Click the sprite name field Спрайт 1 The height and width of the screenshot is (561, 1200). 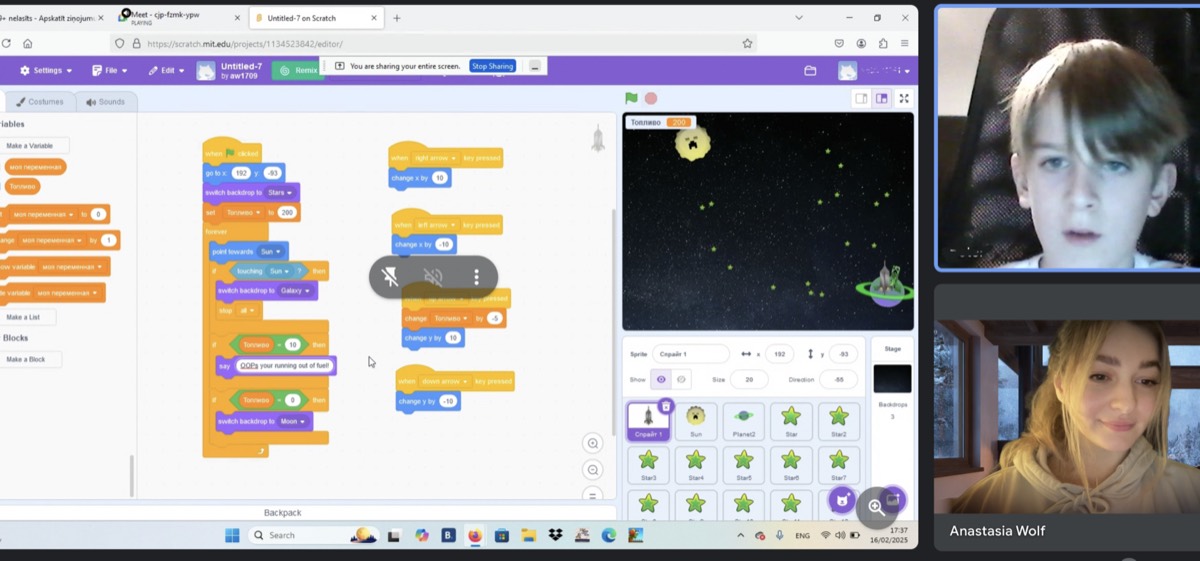[690, 354]
